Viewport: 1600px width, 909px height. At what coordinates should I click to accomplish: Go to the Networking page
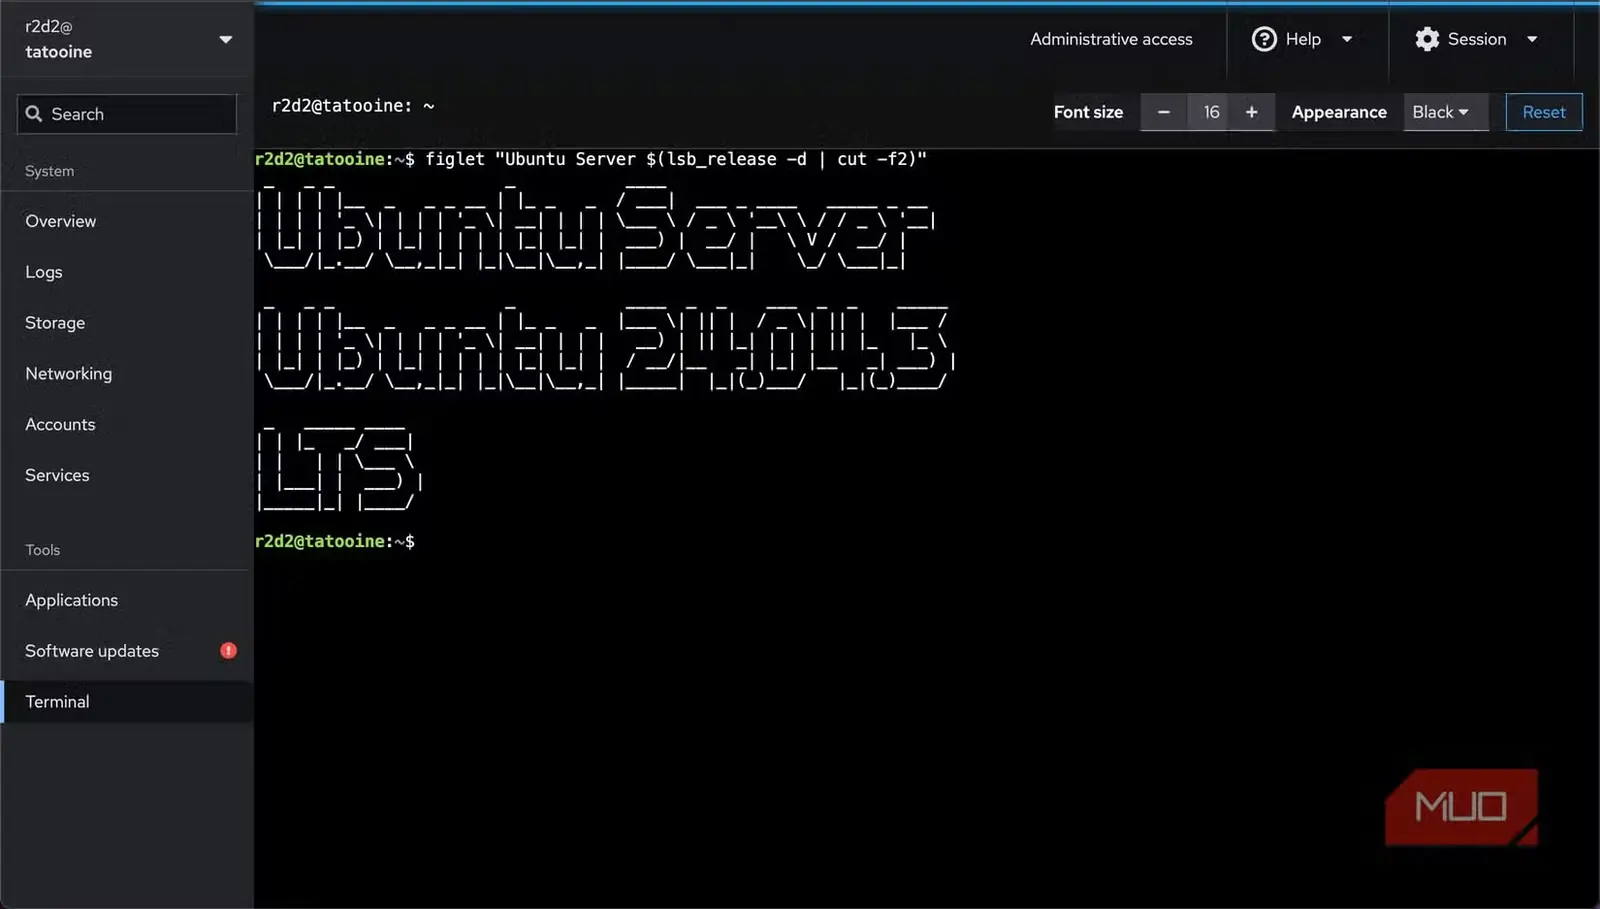127,373
